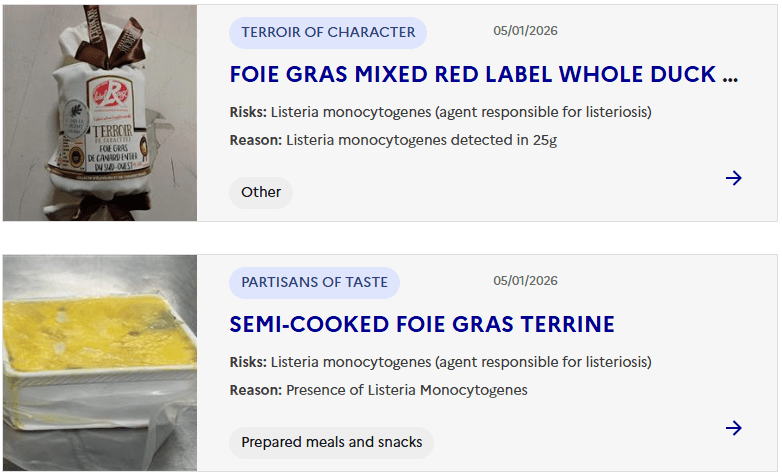782x474 pixels.
Task: Click the Prepared meals and snacks tag
Action: coord(332,442)
